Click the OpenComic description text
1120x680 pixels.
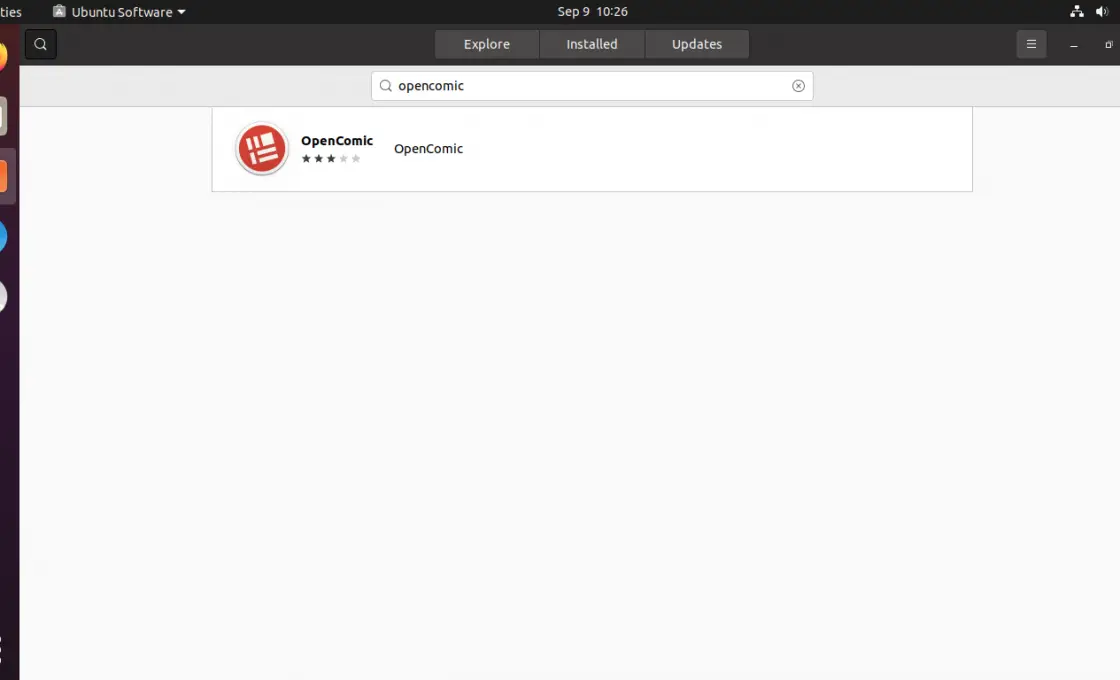429,149
